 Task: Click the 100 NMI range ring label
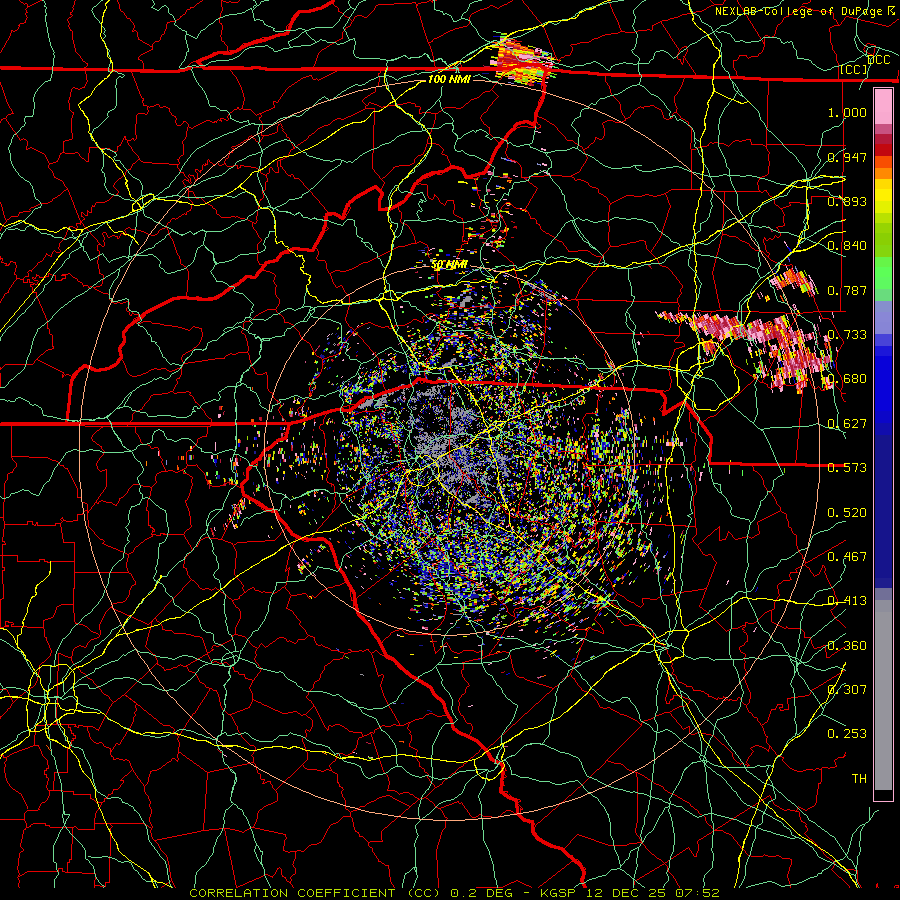449,79
